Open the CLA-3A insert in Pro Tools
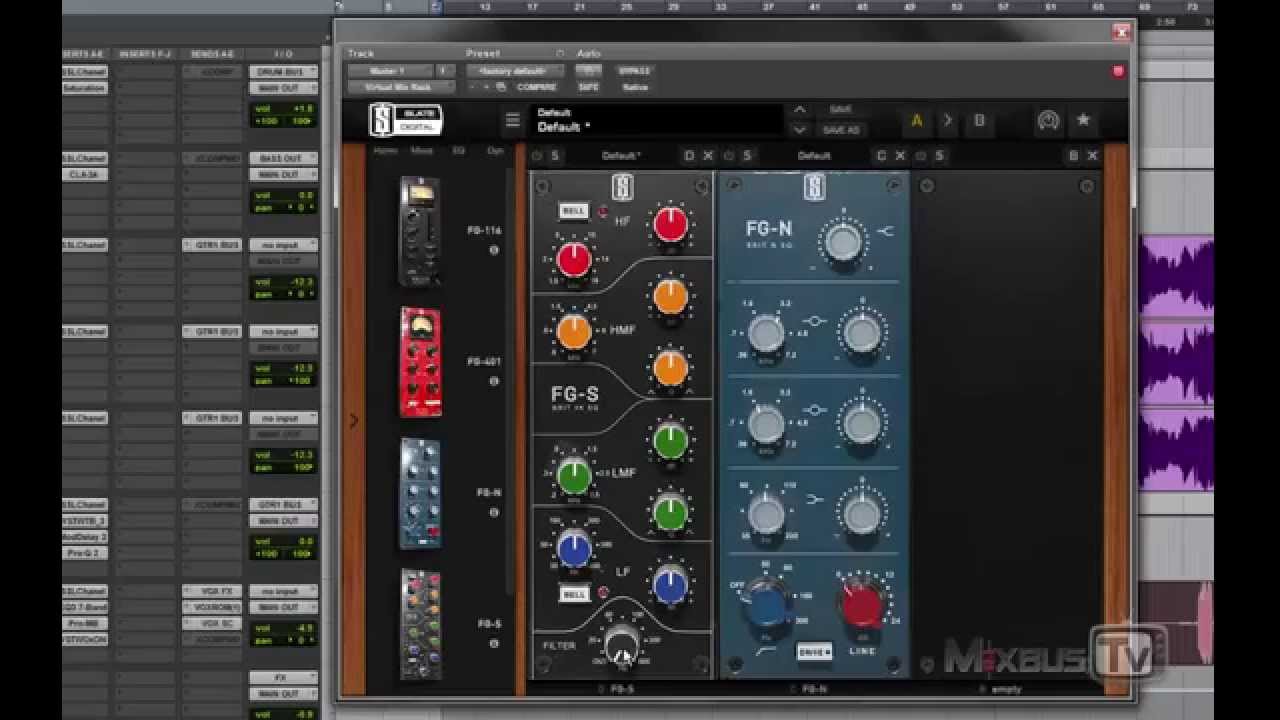Screen dimensions: 1280x720 point(85,174)
